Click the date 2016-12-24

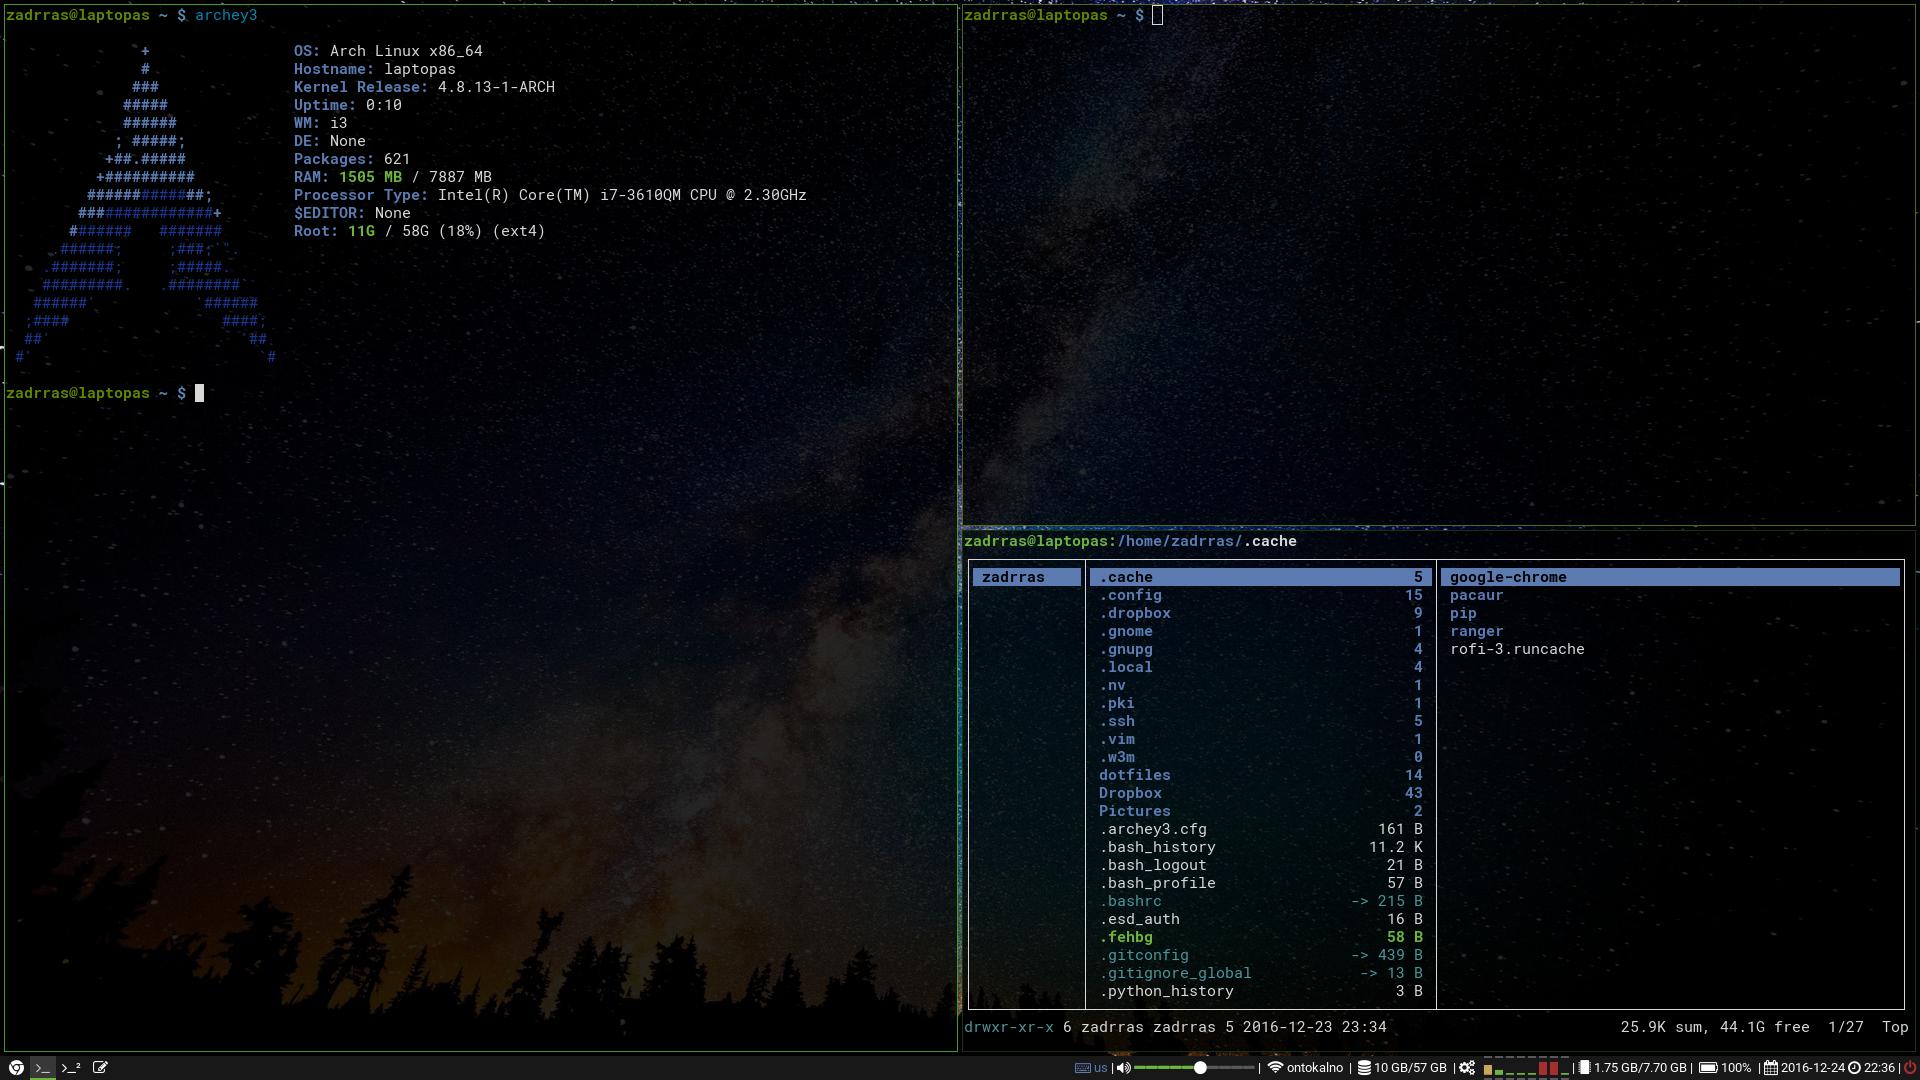coord(1812,1068)
